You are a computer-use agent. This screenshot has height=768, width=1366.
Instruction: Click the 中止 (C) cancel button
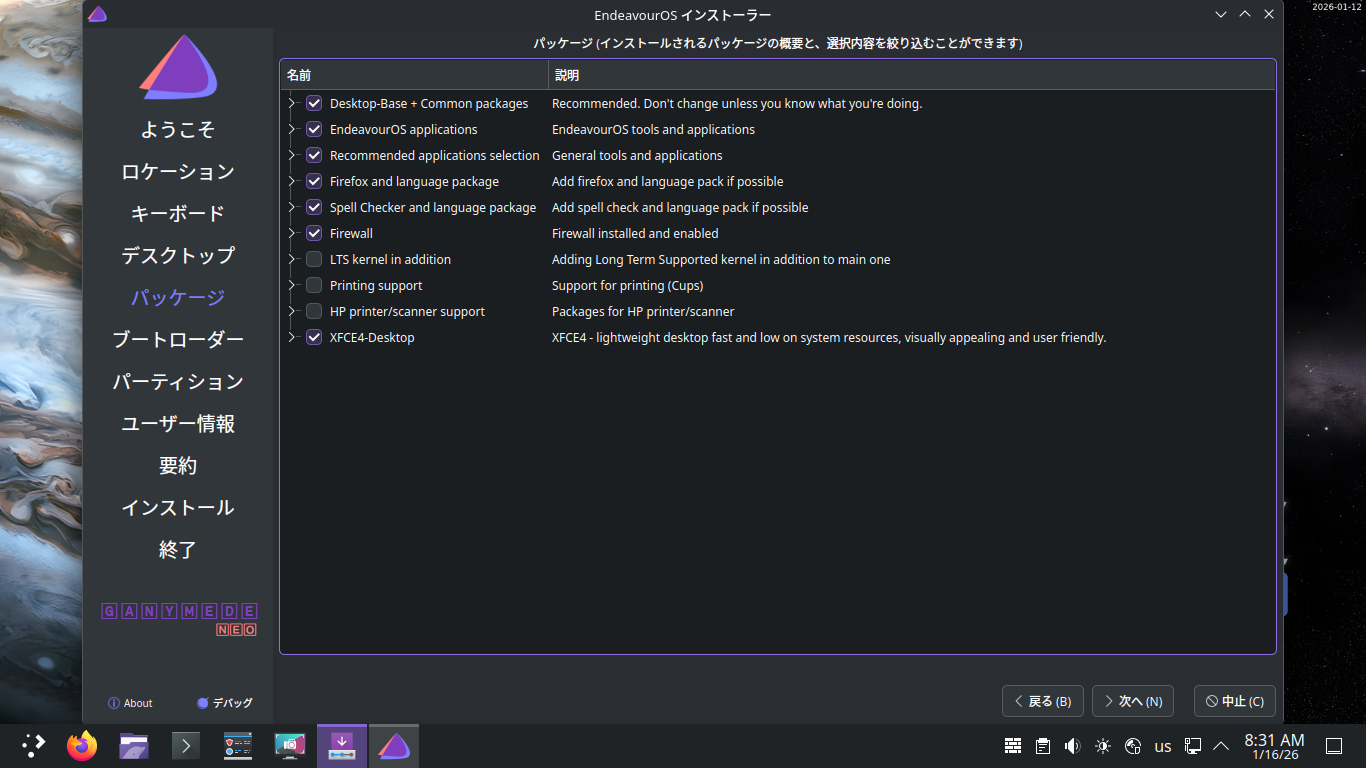[x=1235, y=701]
